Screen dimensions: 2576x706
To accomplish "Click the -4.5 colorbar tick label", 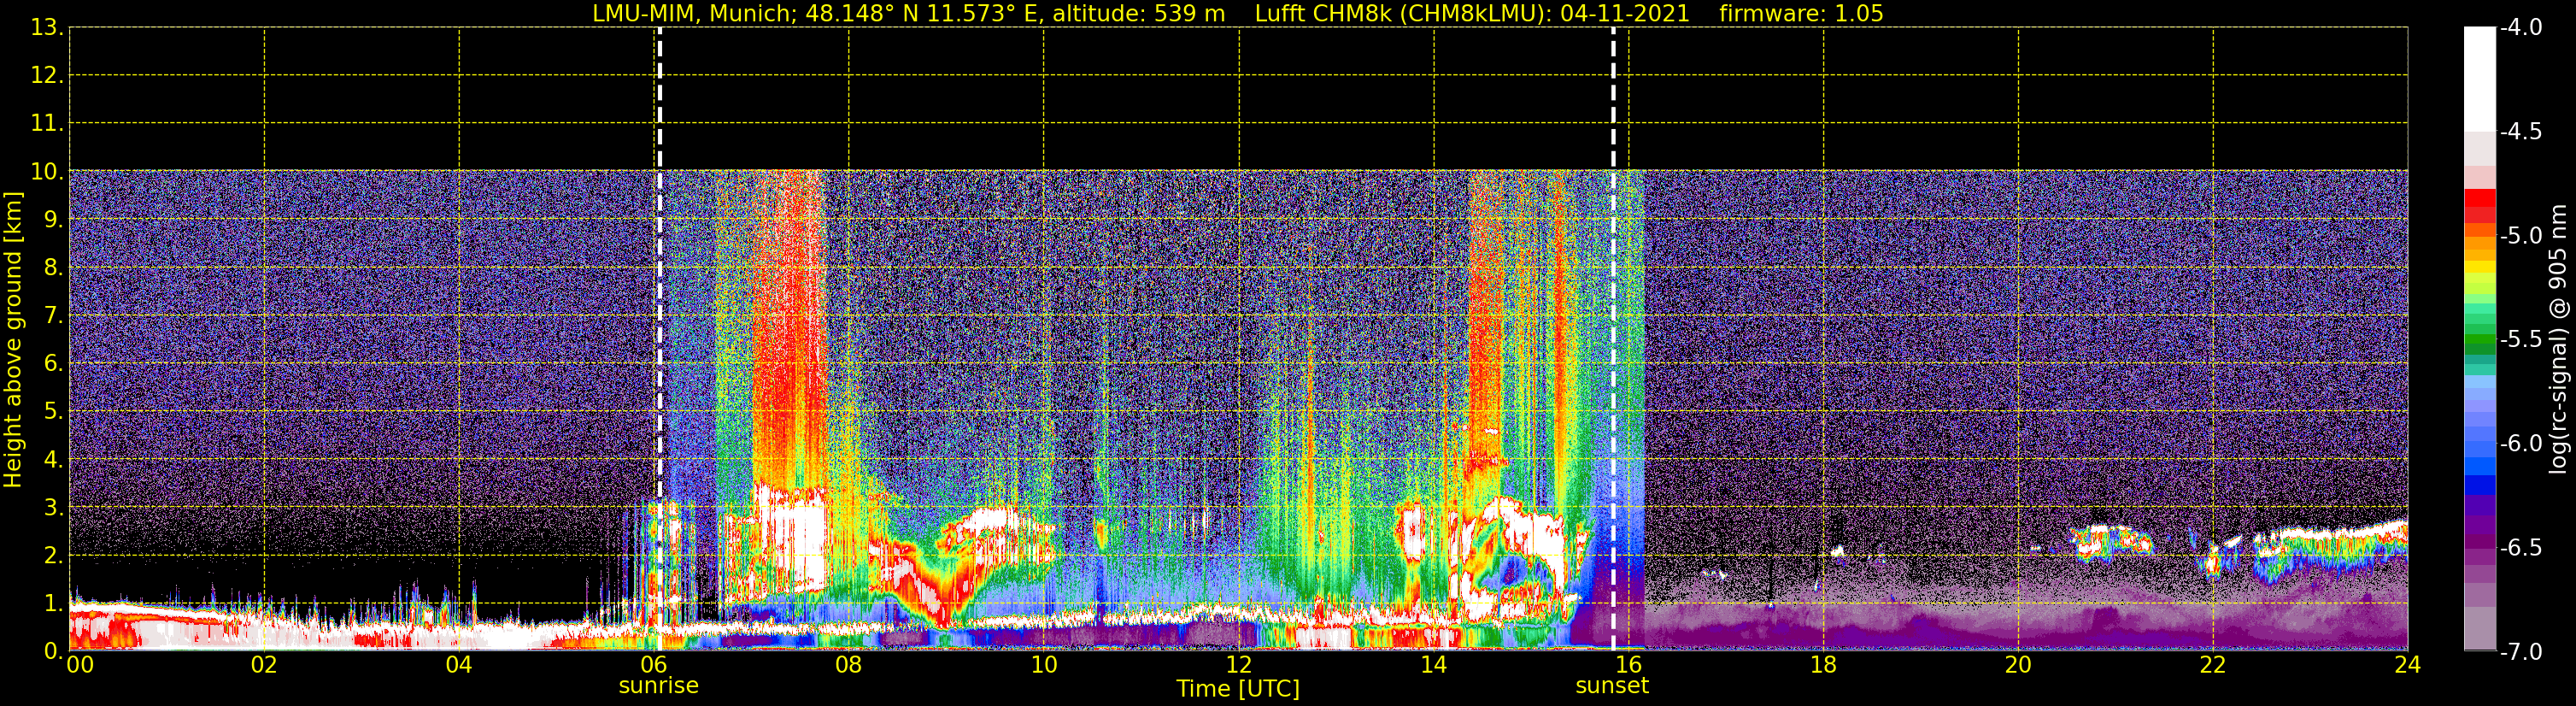I will tap(2521, 132).
